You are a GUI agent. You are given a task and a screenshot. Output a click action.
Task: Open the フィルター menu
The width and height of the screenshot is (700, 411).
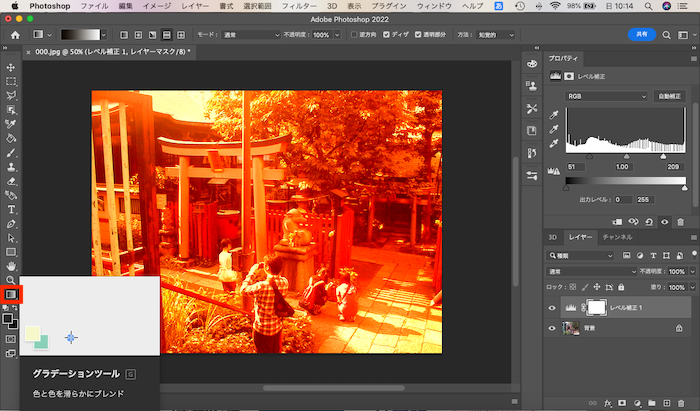point(299,6)
